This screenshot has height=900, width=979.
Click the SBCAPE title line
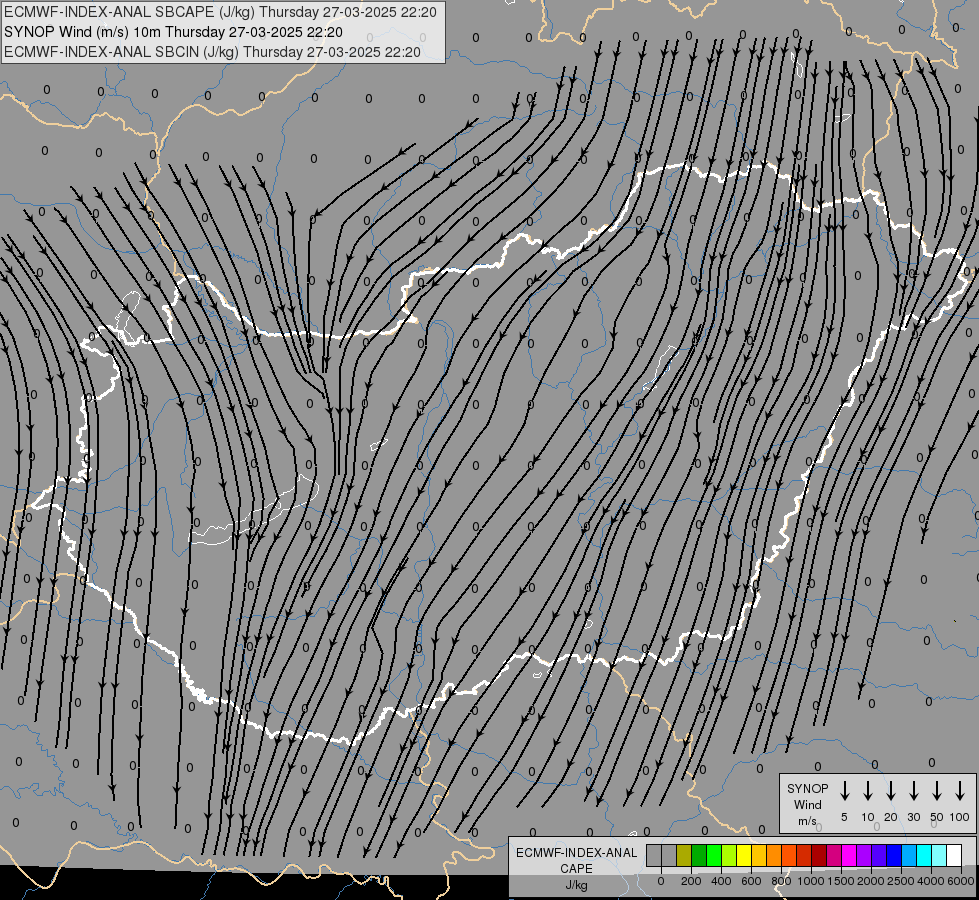[x=220, y=12]
